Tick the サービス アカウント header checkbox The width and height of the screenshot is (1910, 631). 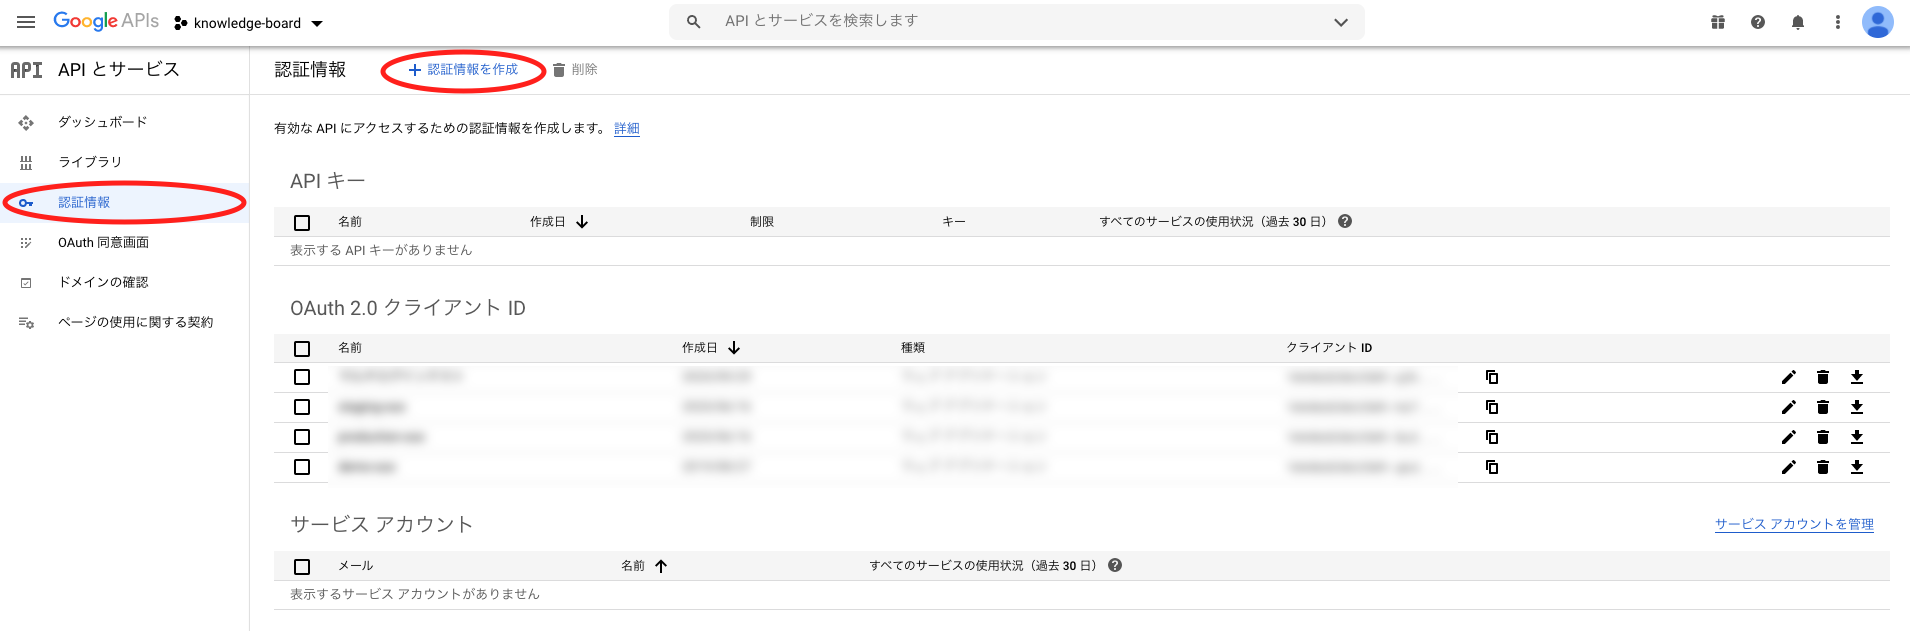pos(302,566)
